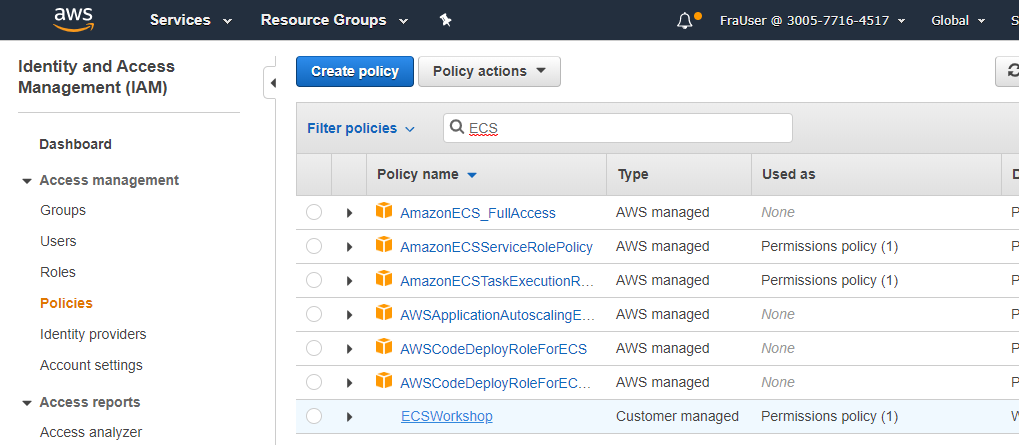
Task: Click the AWSCodeDeployRoleForECS orange policy icon
Action: pyautogui.click(x=384, y=348)
